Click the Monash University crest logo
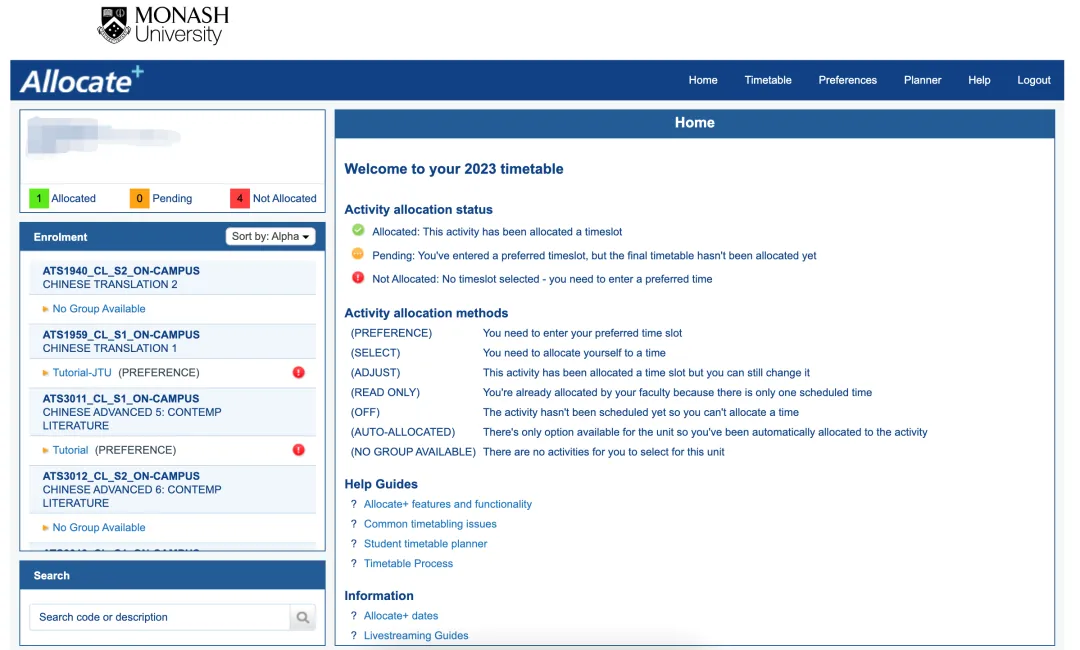The width and height of the screenshot is (1080, 650). pyautogui.click(x=114, y=25)
